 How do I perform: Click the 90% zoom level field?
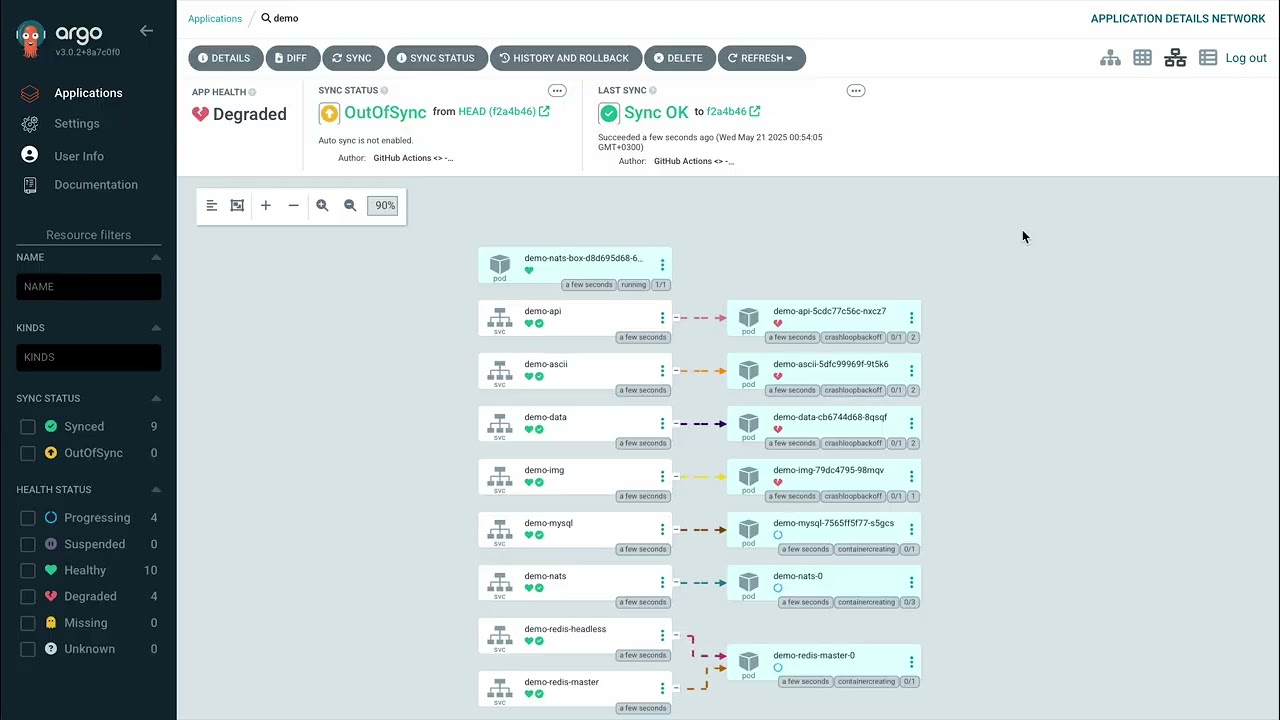pos(383,205)
